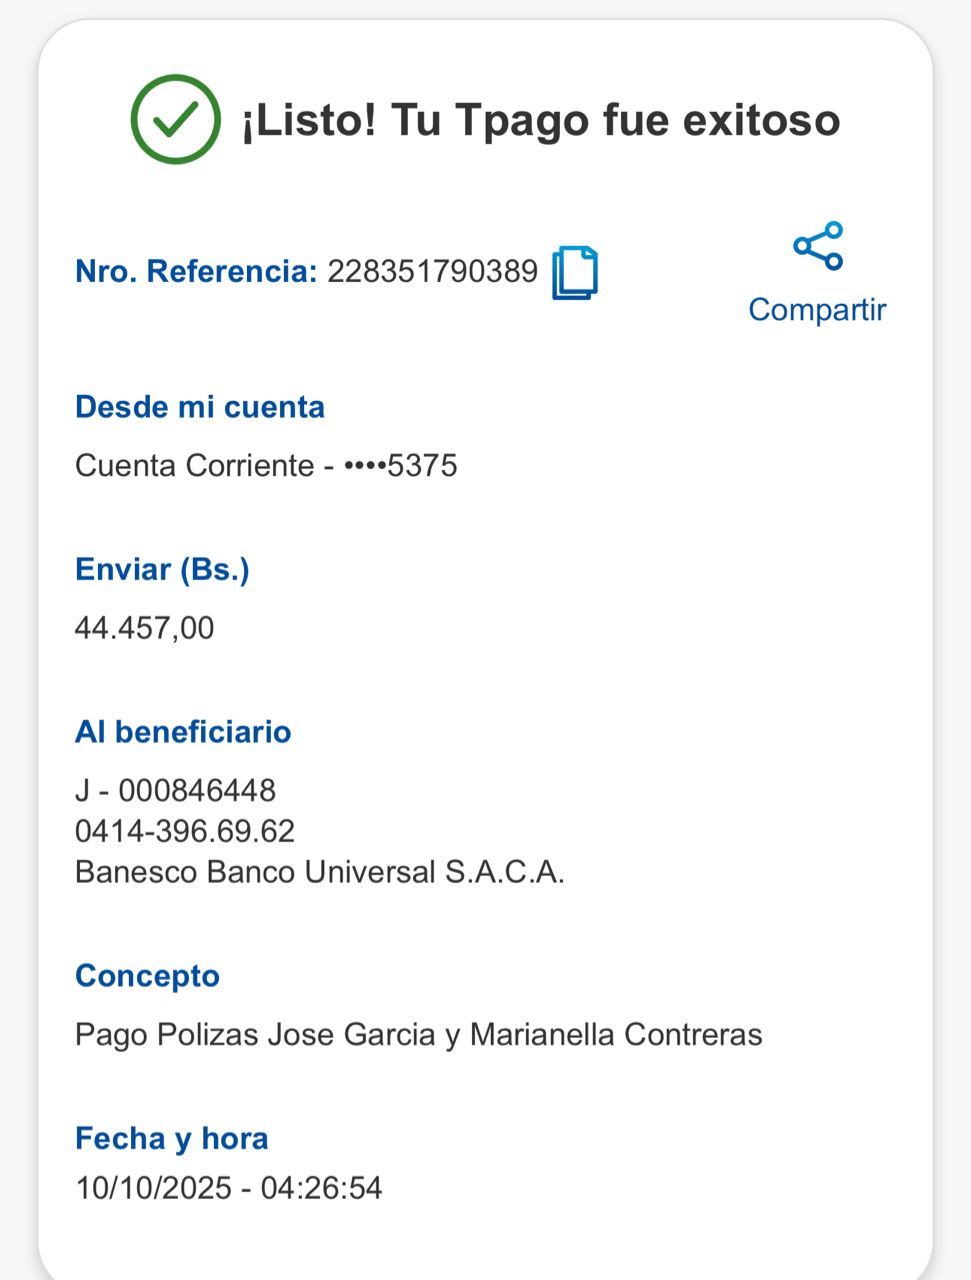Viewport: 971px width, 1280px height.
Task: Click the Enviar (Bs.) heading
Action: coord(162,569)
